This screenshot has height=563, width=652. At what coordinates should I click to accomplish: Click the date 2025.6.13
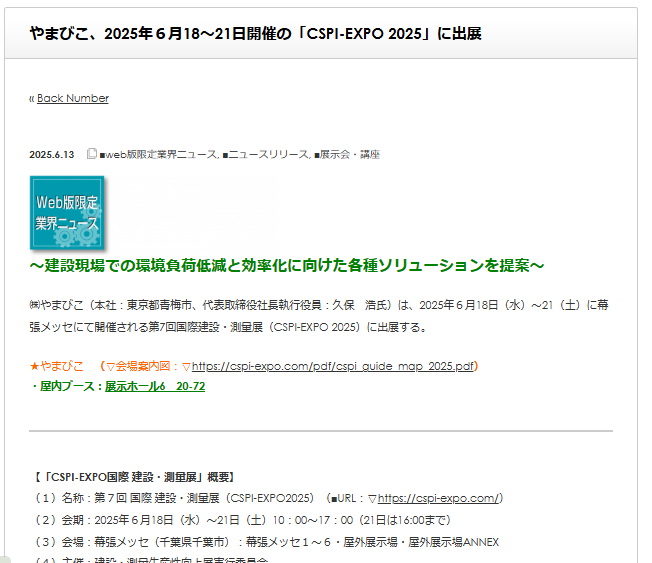(52, 155)
